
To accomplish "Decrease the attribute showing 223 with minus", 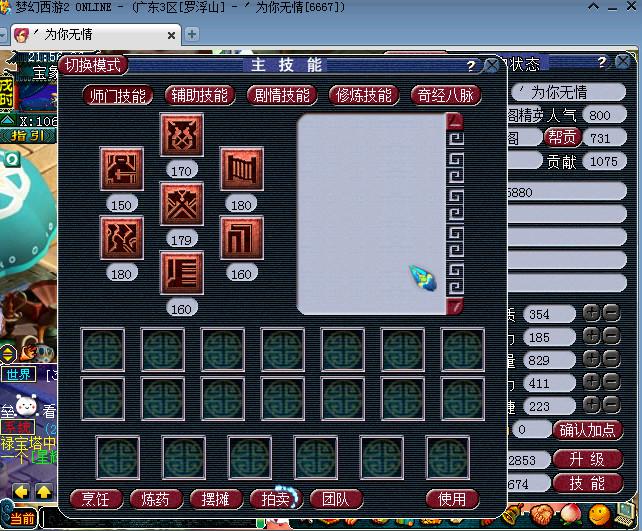I will pos(612,404).
